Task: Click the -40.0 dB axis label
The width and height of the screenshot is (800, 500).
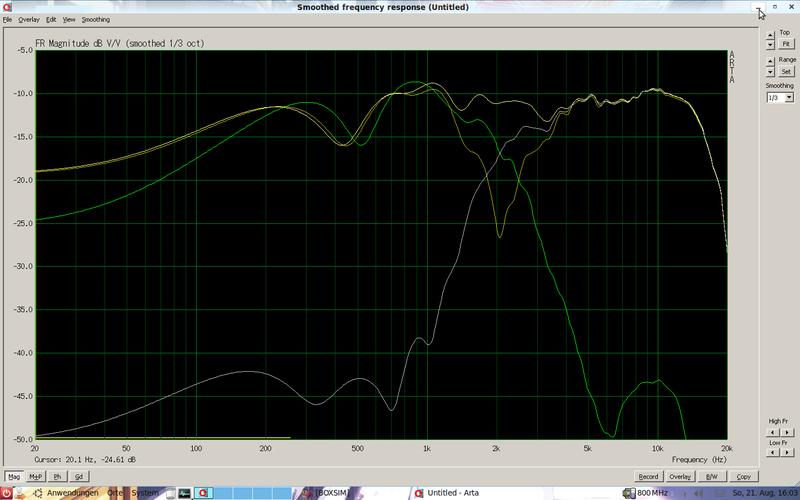Action: coord(23,353)
